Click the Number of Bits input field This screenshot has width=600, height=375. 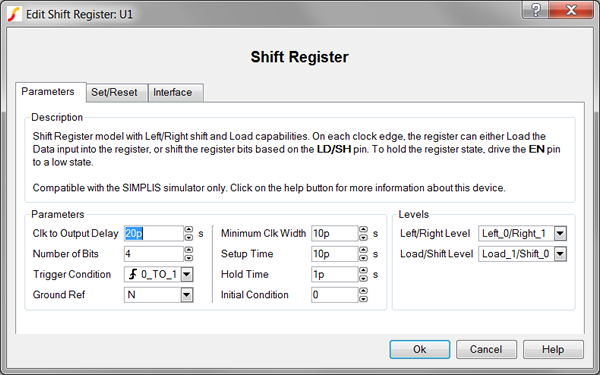[154, 254]
